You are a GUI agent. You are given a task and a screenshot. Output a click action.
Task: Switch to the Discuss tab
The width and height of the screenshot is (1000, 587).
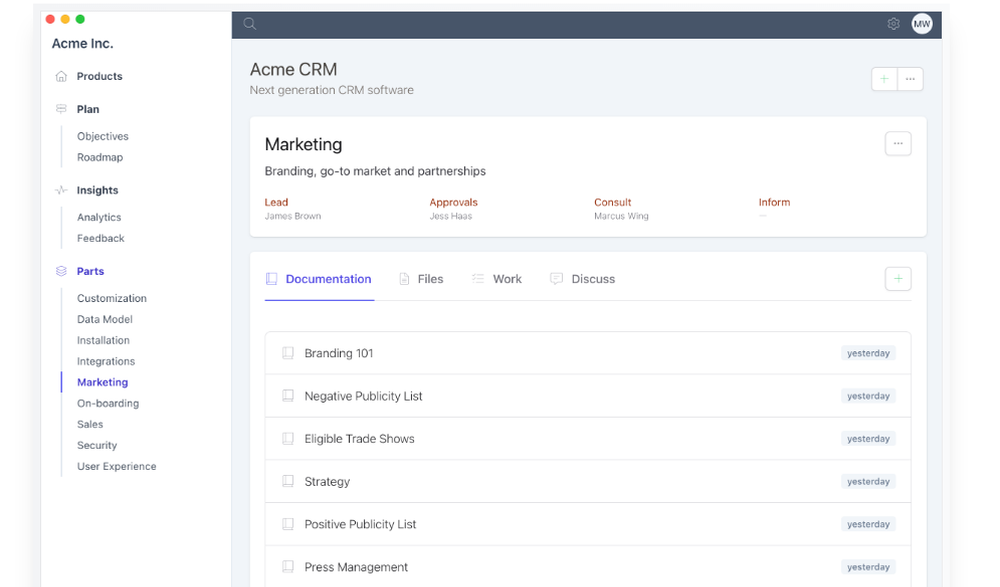coord(583,279)
